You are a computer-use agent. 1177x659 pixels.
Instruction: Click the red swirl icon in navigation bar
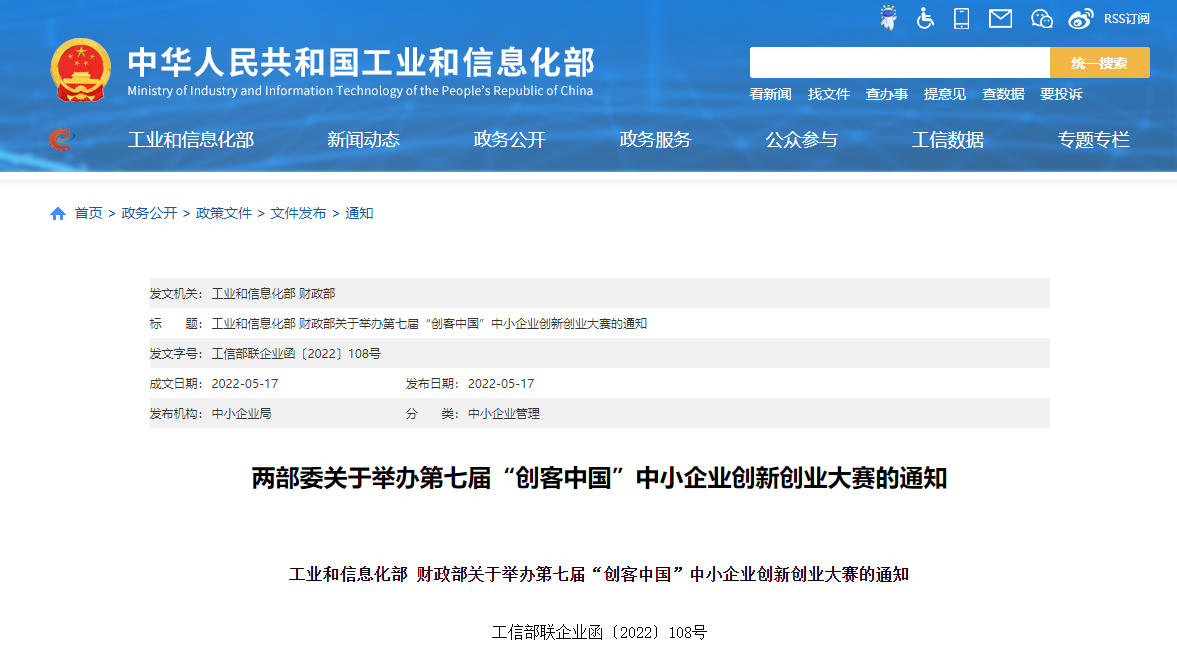(x=61, y=139)
